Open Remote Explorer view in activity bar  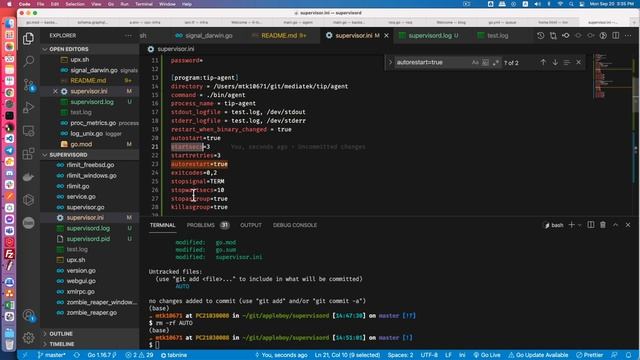point(29,131)
